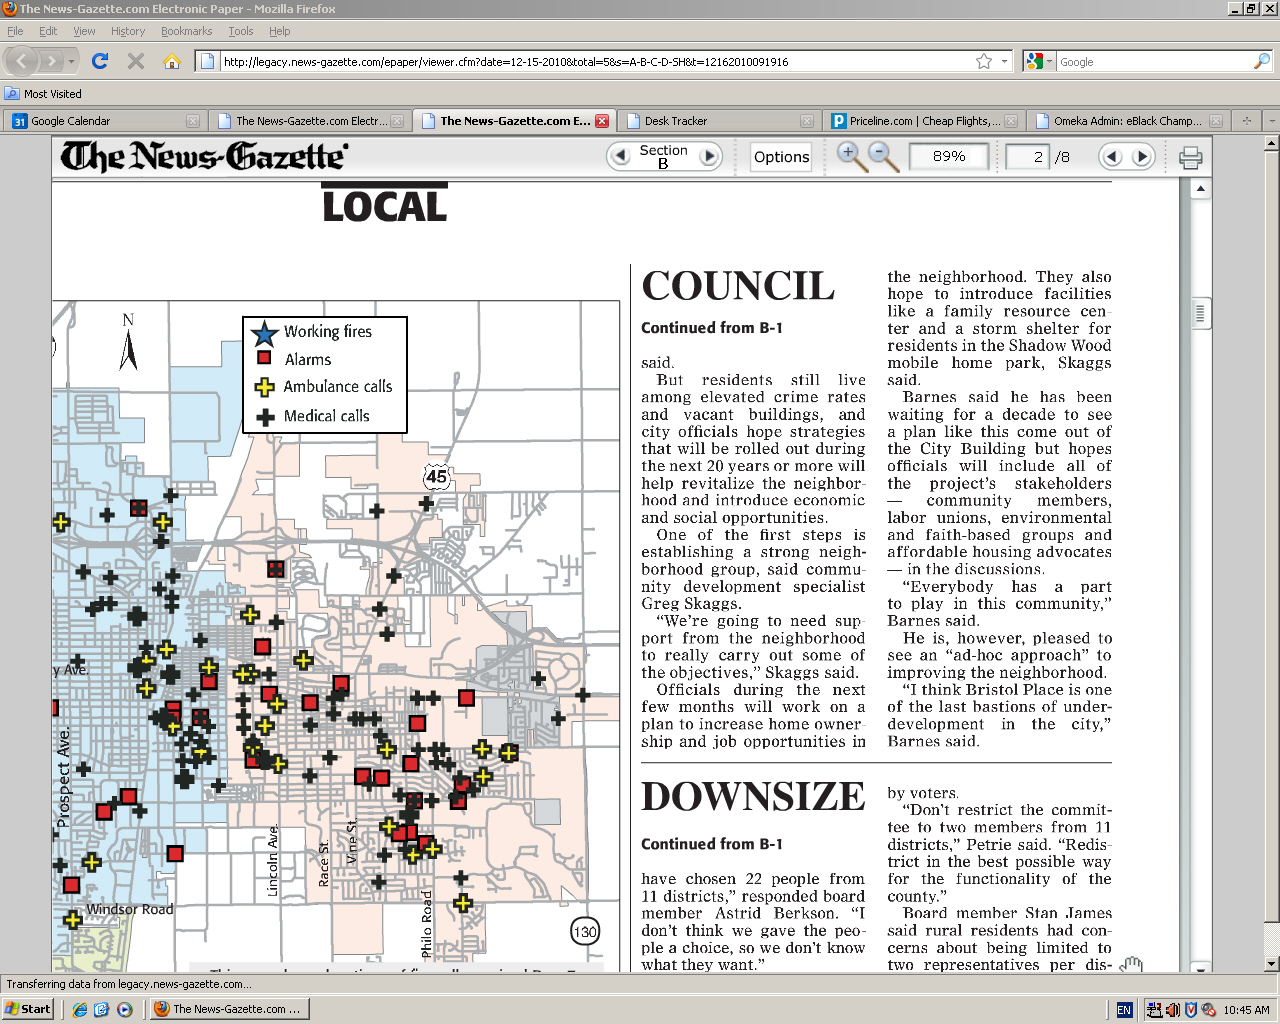Reload the page in Firefox
Image resolution: width=1280 pixels, height=1024 pixels.
[x=100, y=61]
